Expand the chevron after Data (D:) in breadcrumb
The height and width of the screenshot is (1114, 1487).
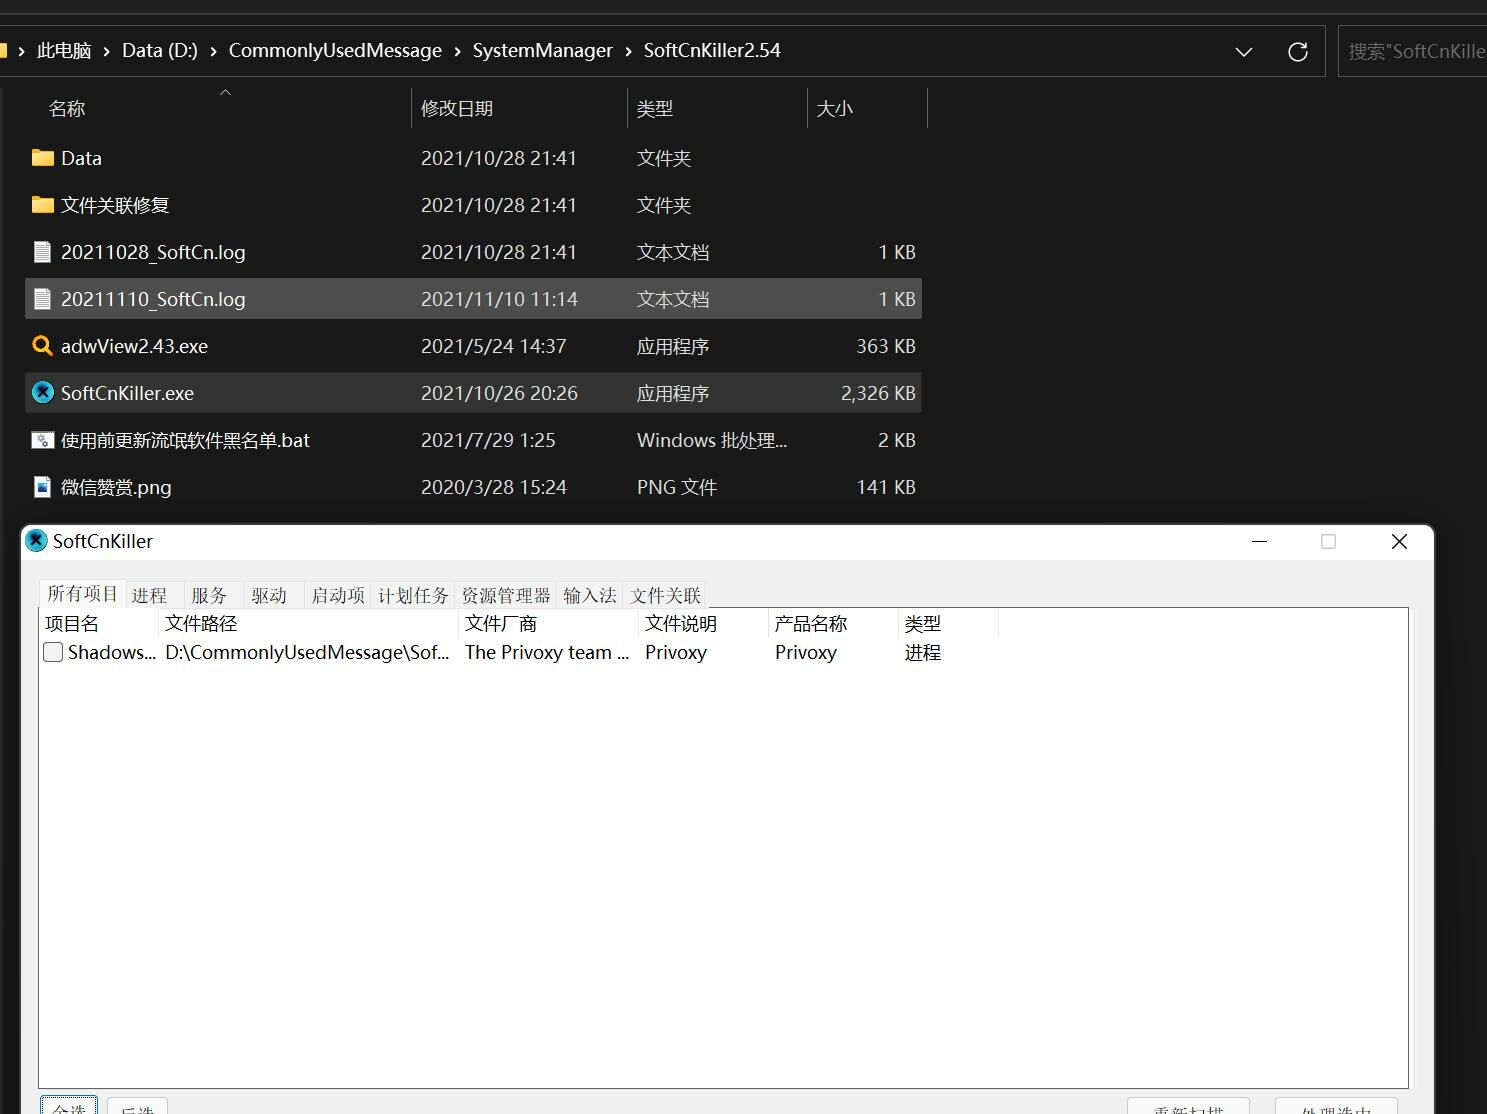[213, 51]
